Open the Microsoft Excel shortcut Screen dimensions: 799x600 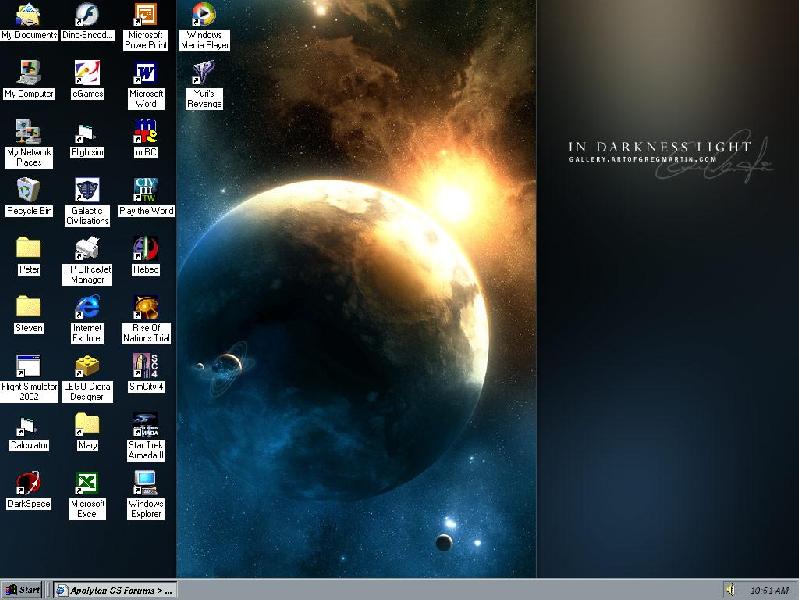click(87, 483)
